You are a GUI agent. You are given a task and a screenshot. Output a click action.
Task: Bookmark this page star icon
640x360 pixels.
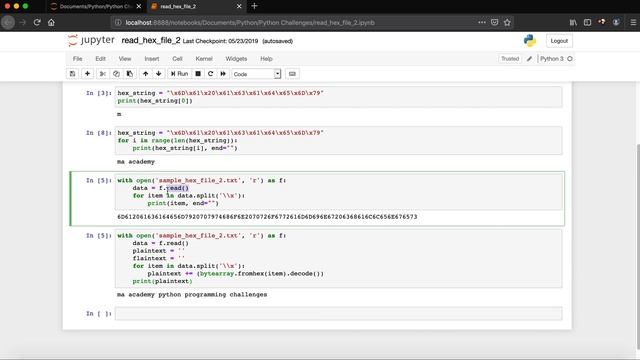(x=507, y=22)
